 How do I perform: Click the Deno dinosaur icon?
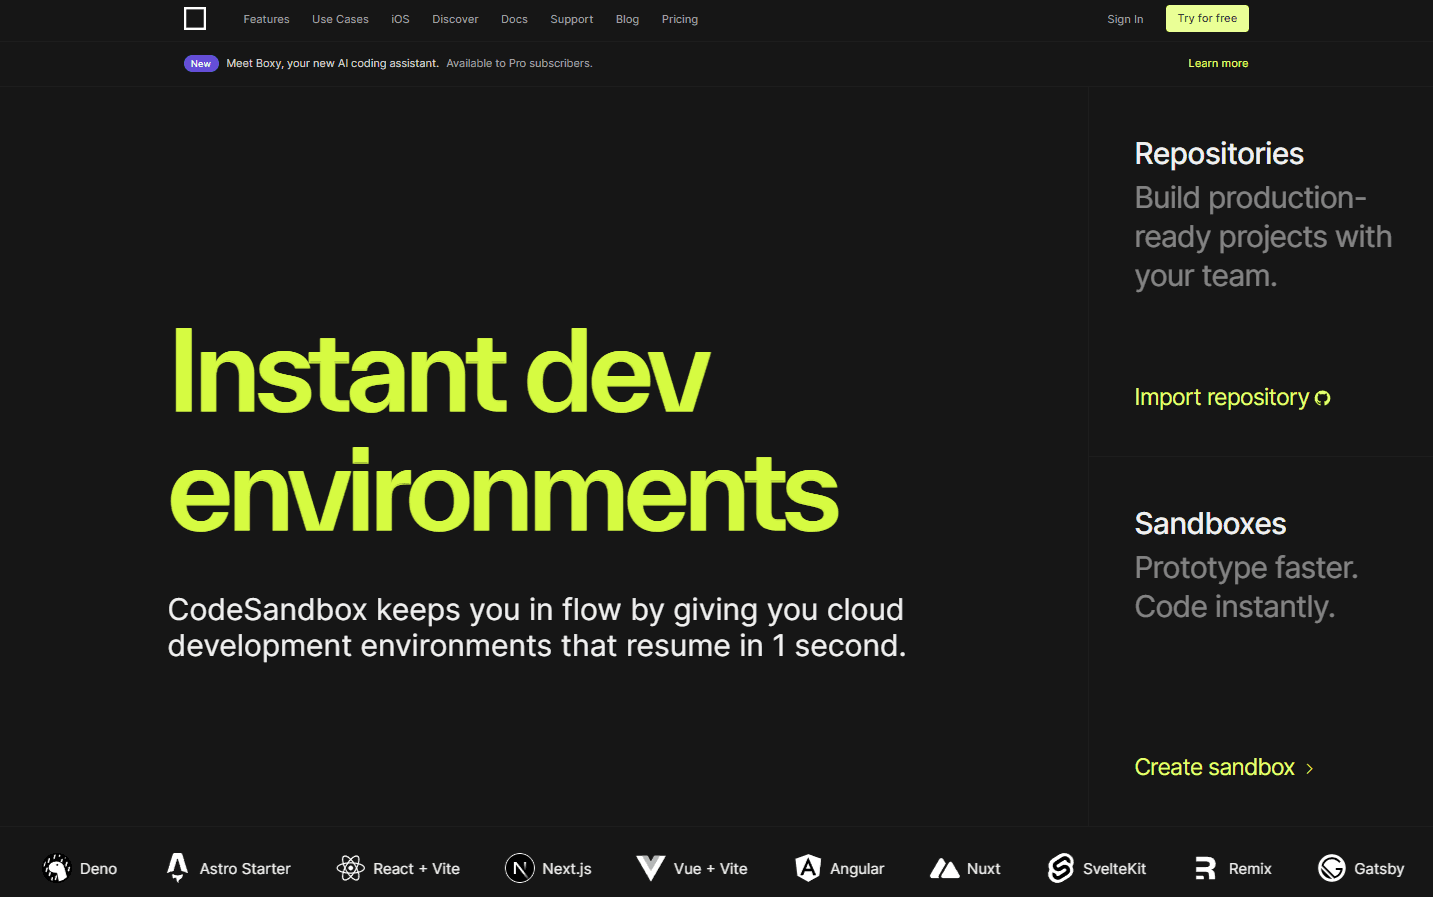point(57,868)
